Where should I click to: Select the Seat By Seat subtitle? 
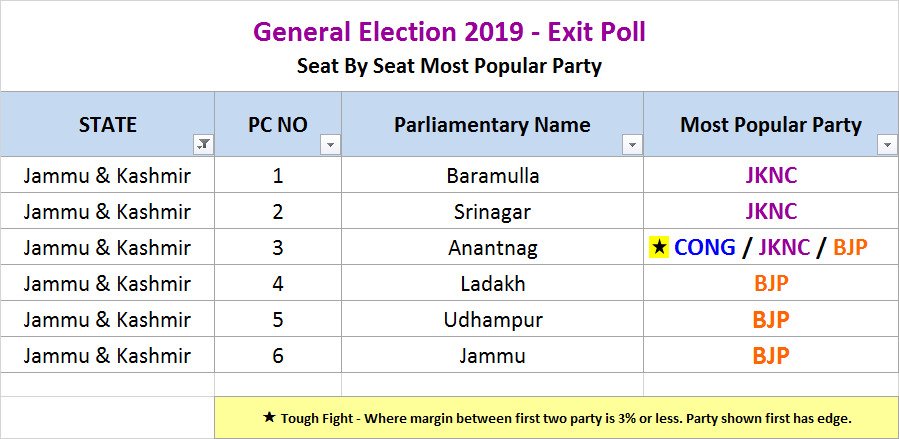(449, 67)
